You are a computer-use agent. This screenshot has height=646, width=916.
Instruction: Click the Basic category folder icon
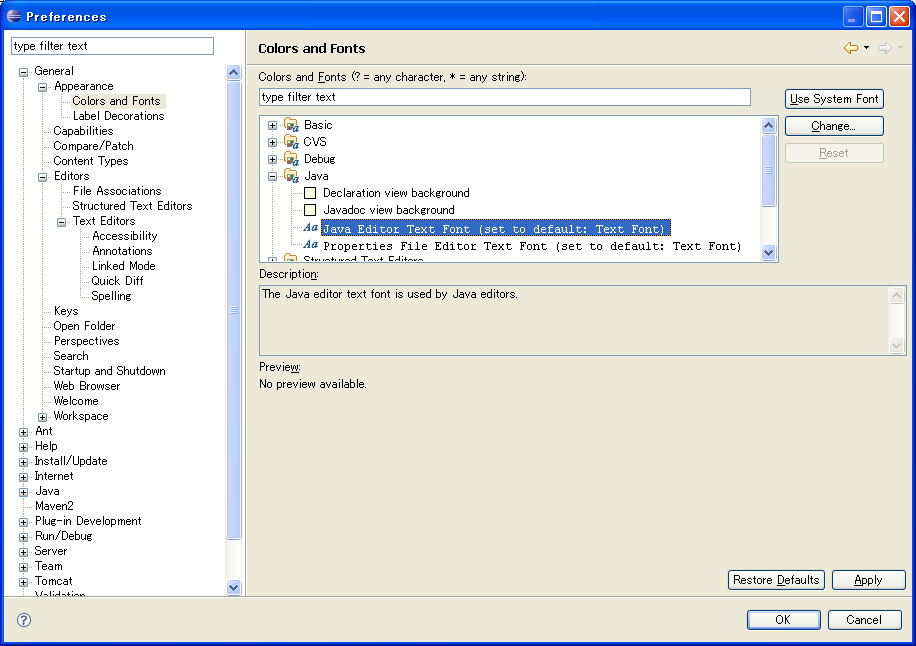[x=291, y=125]
